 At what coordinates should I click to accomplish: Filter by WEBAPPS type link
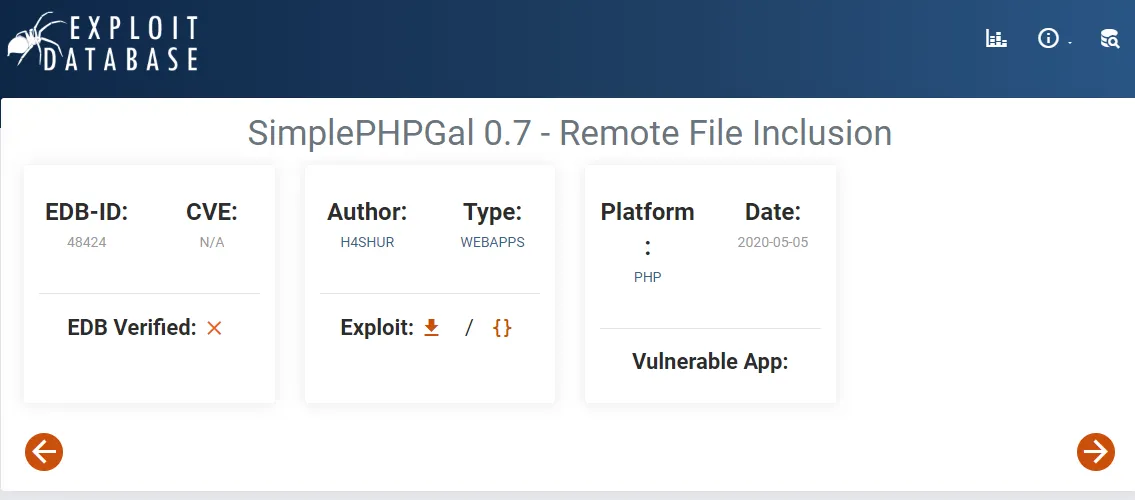(x=492, y=242)
